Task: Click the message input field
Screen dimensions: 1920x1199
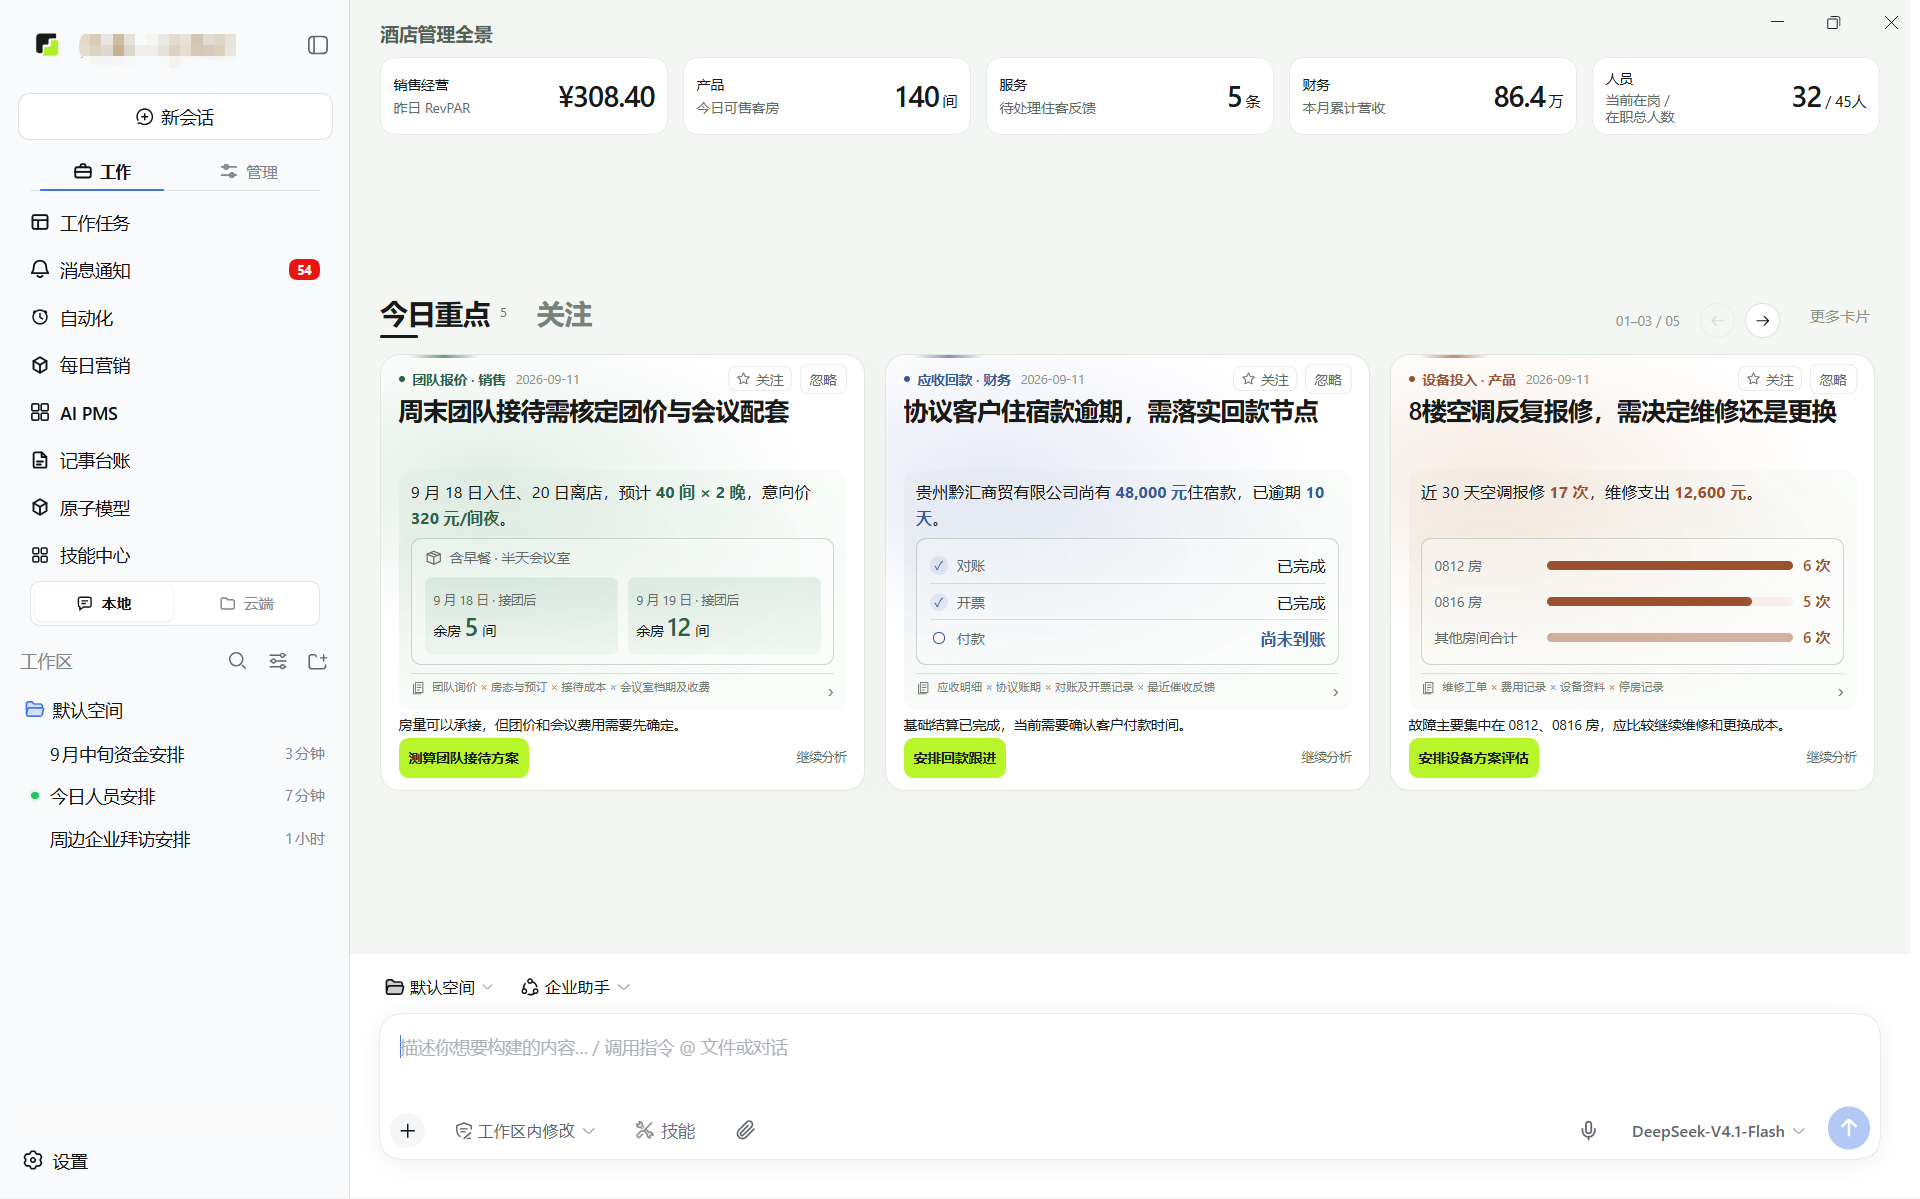Action: (x=1129, y=1048)
